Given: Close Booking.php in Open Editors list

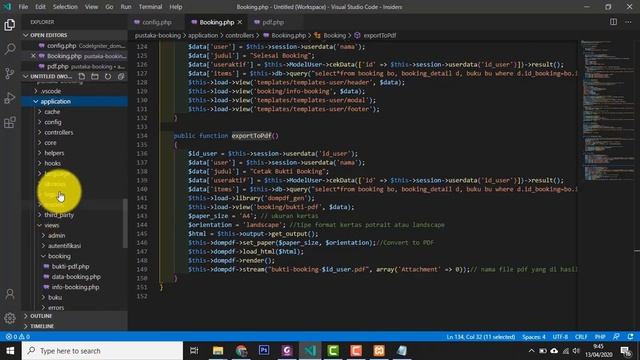Looking at the screenshot, I should [x=33, y=56].
